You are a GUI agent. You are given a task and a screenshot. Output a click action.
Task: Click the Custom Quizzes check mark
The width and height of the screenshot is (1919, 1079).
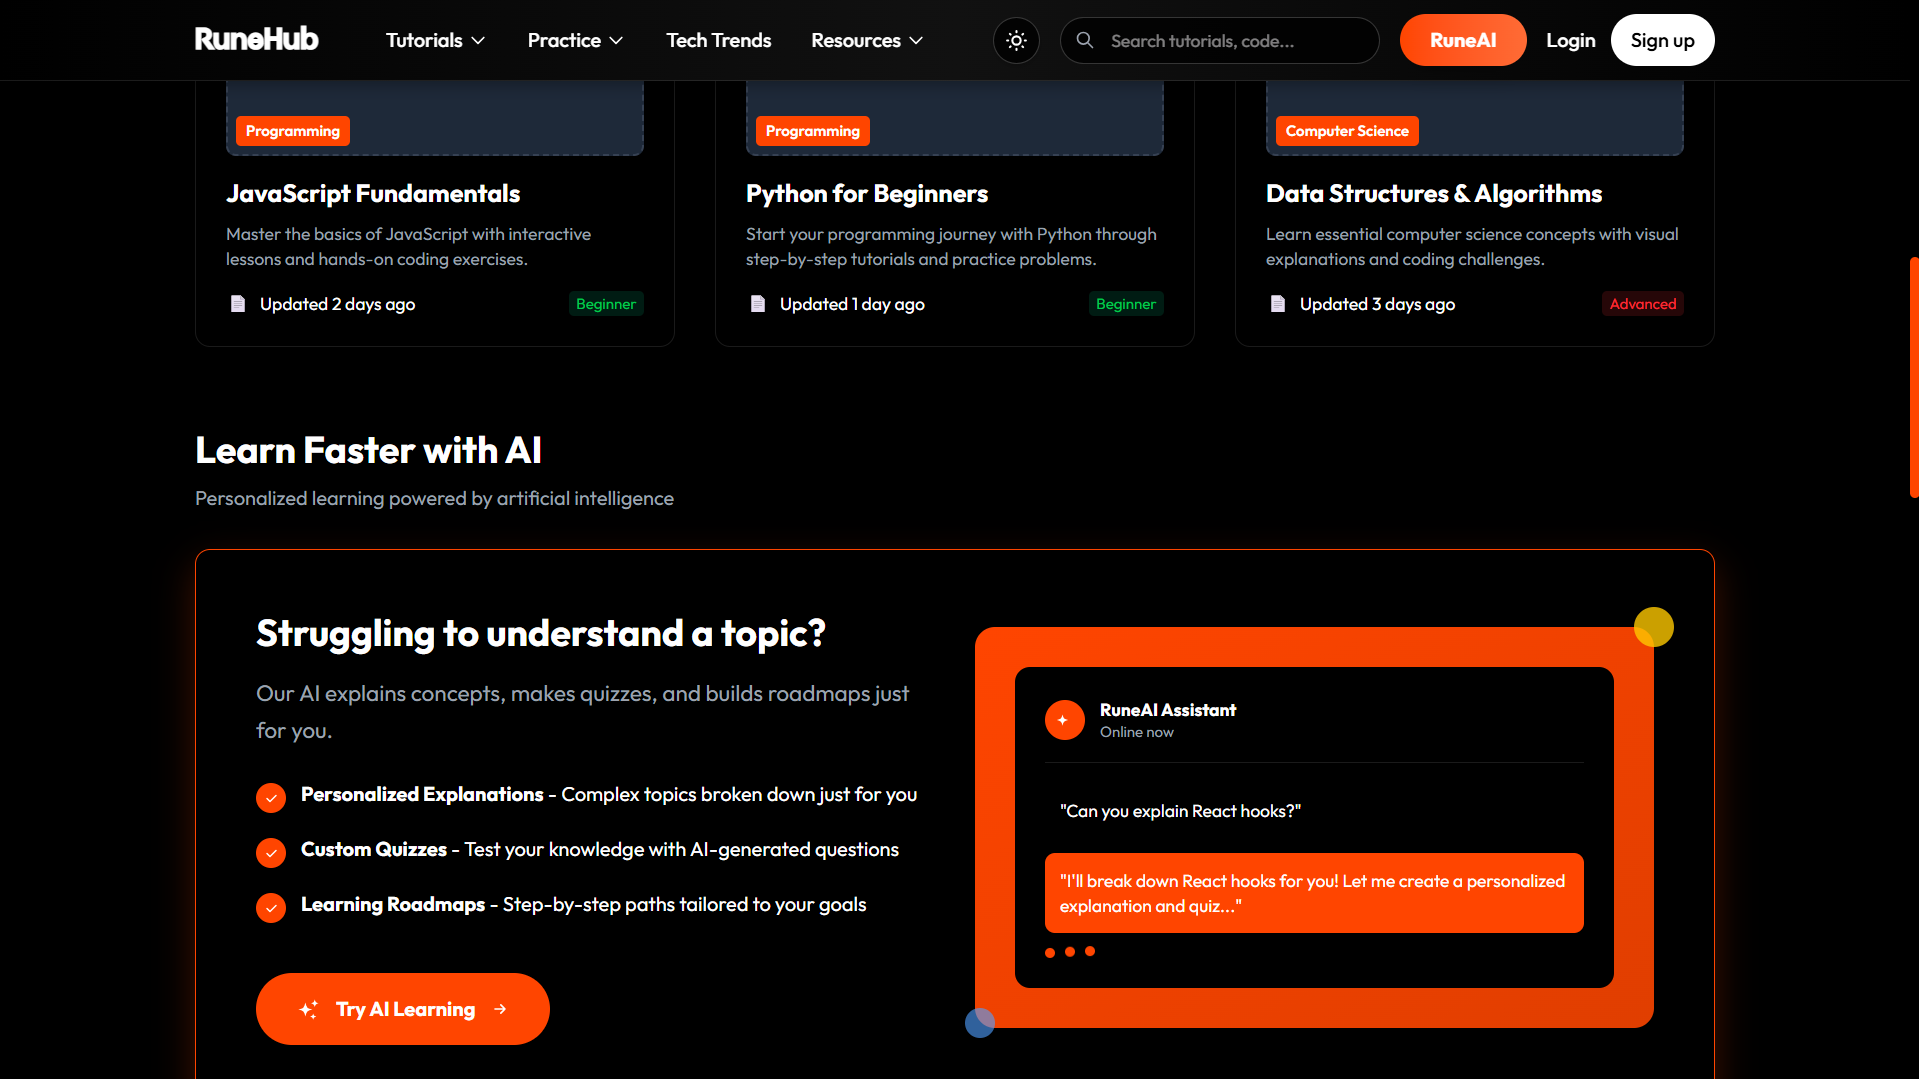pyautogui.click(x=271, y=852)
